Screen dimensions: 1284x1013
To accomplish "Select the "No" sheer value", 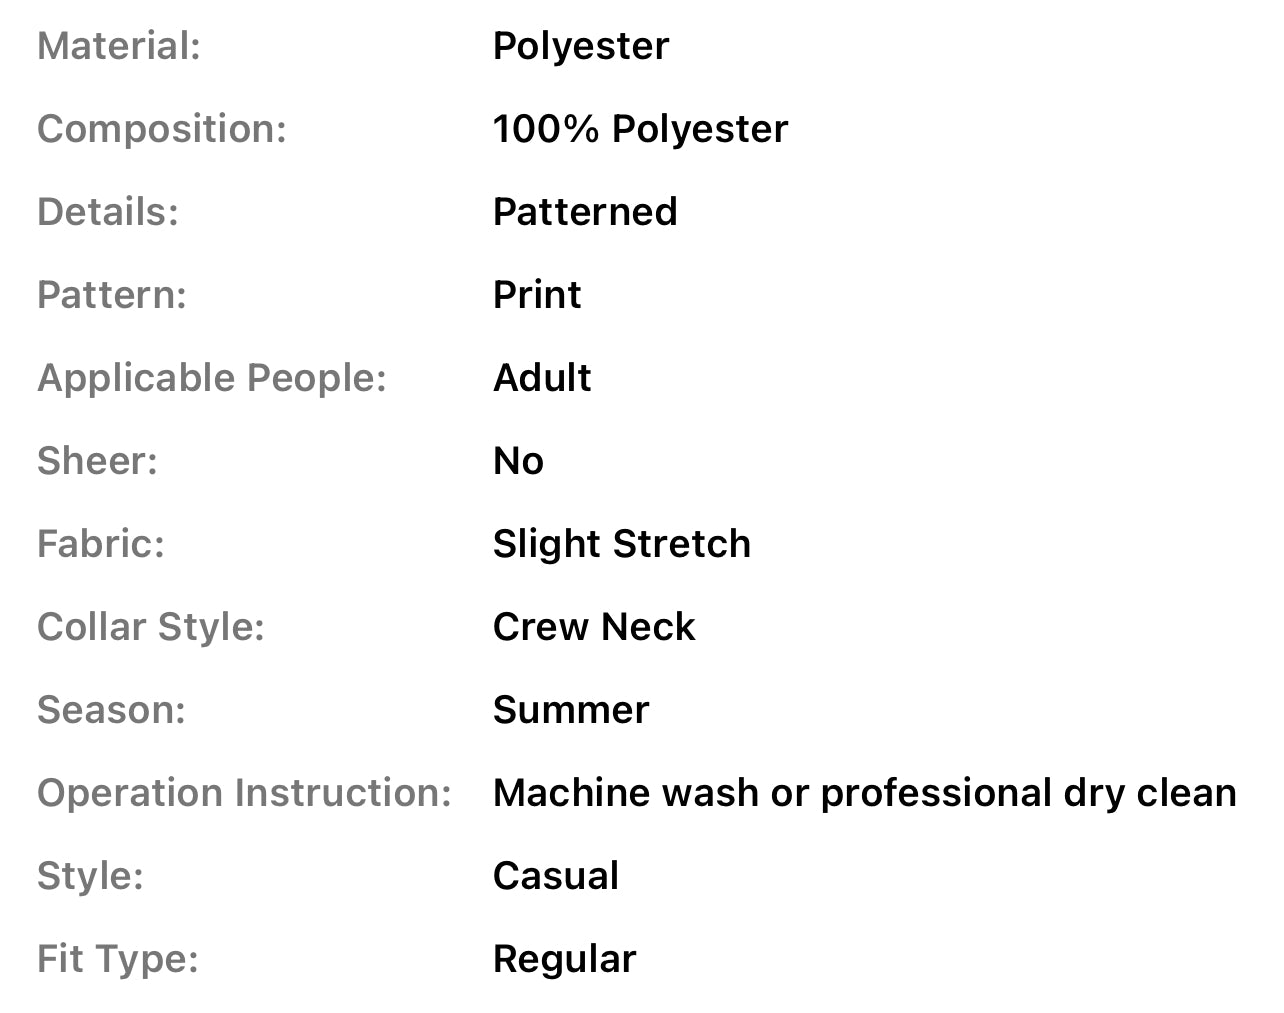I will pos(518,461).
